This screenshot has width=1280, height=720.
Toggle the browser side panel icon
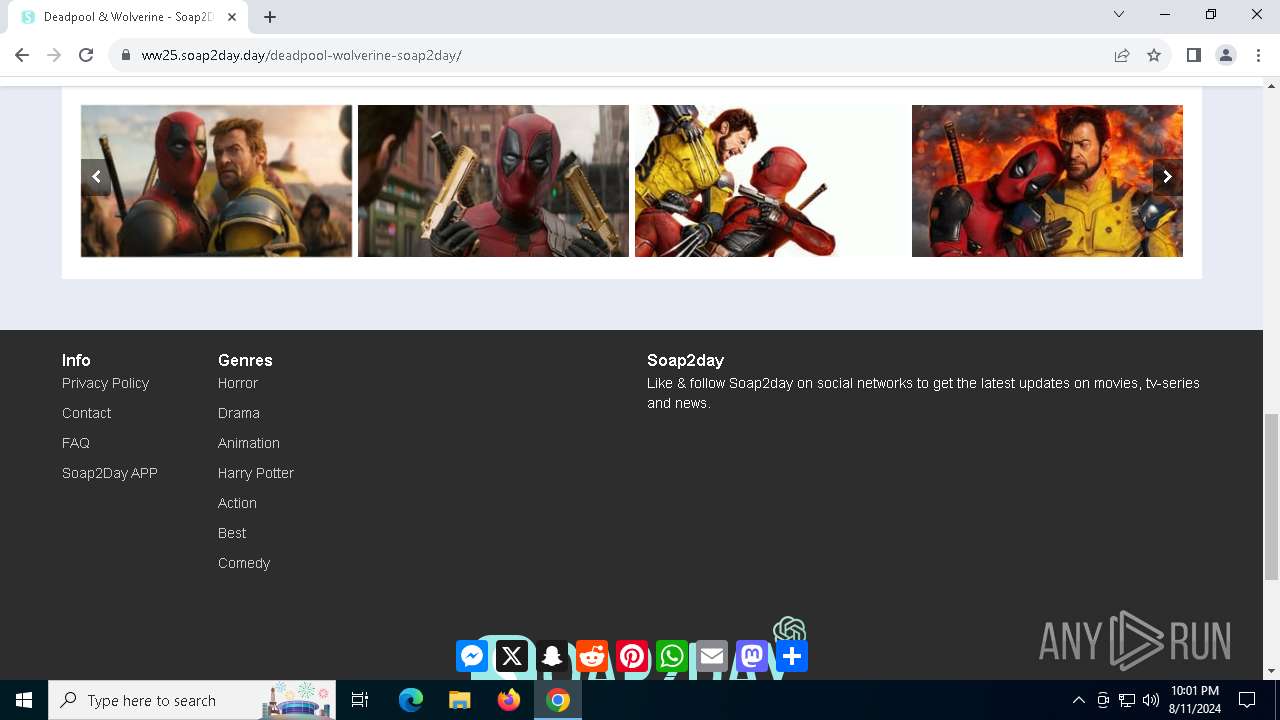[x=1193, y=55]
